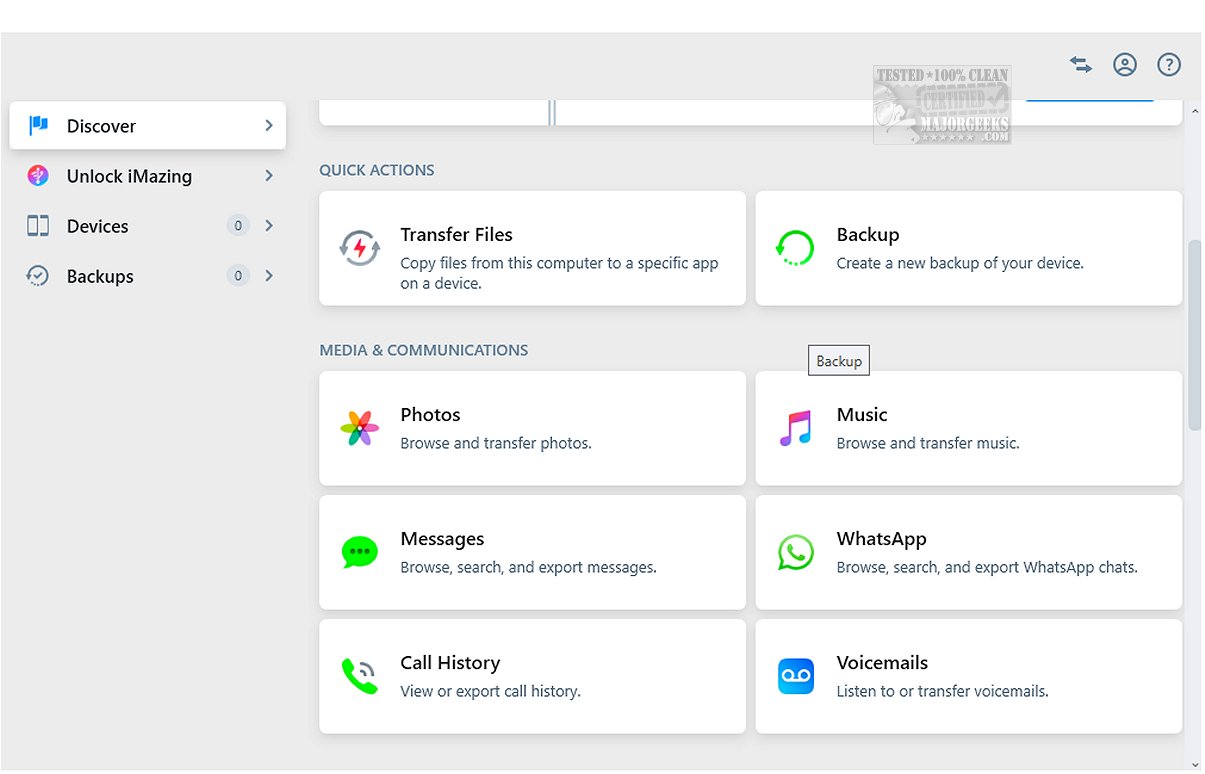This screenshot has width=1205, height=774.
Task: Select Unlock iMazing in the sidebar
Action: click(148, 176)
